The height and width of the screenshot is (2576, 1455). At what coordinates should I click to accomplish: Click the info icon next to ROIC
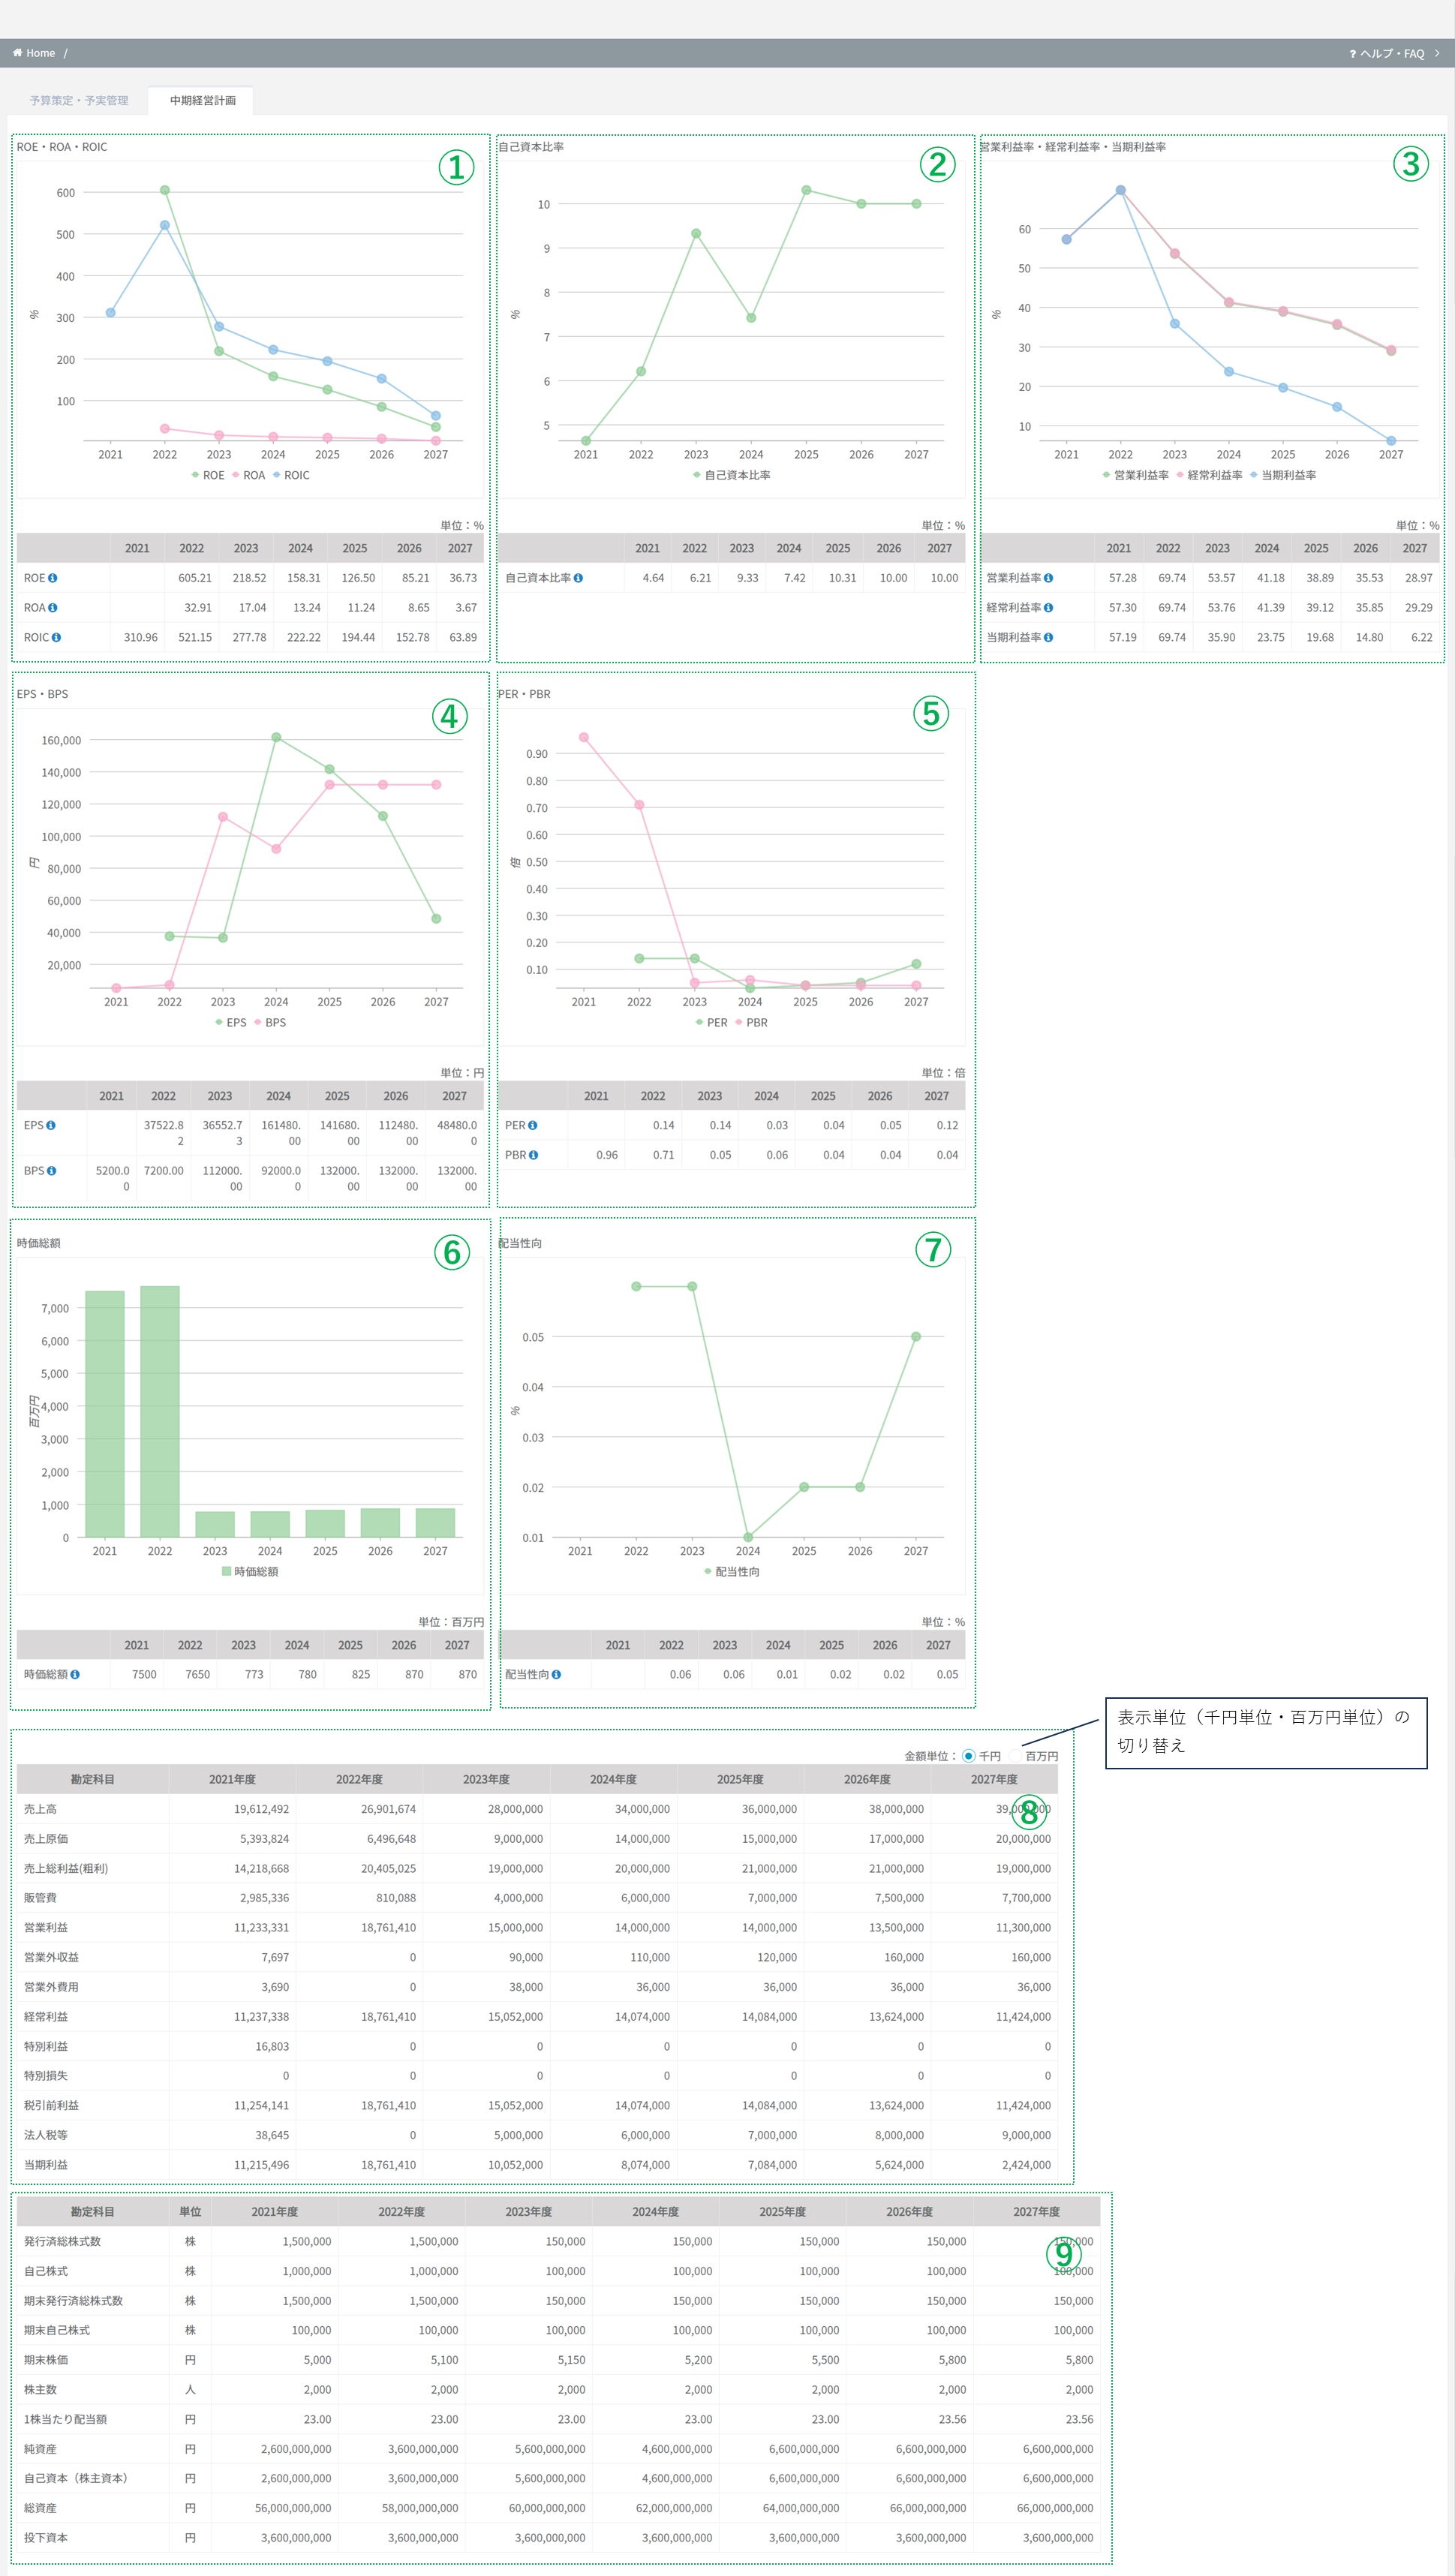click(x=56, y=637)
